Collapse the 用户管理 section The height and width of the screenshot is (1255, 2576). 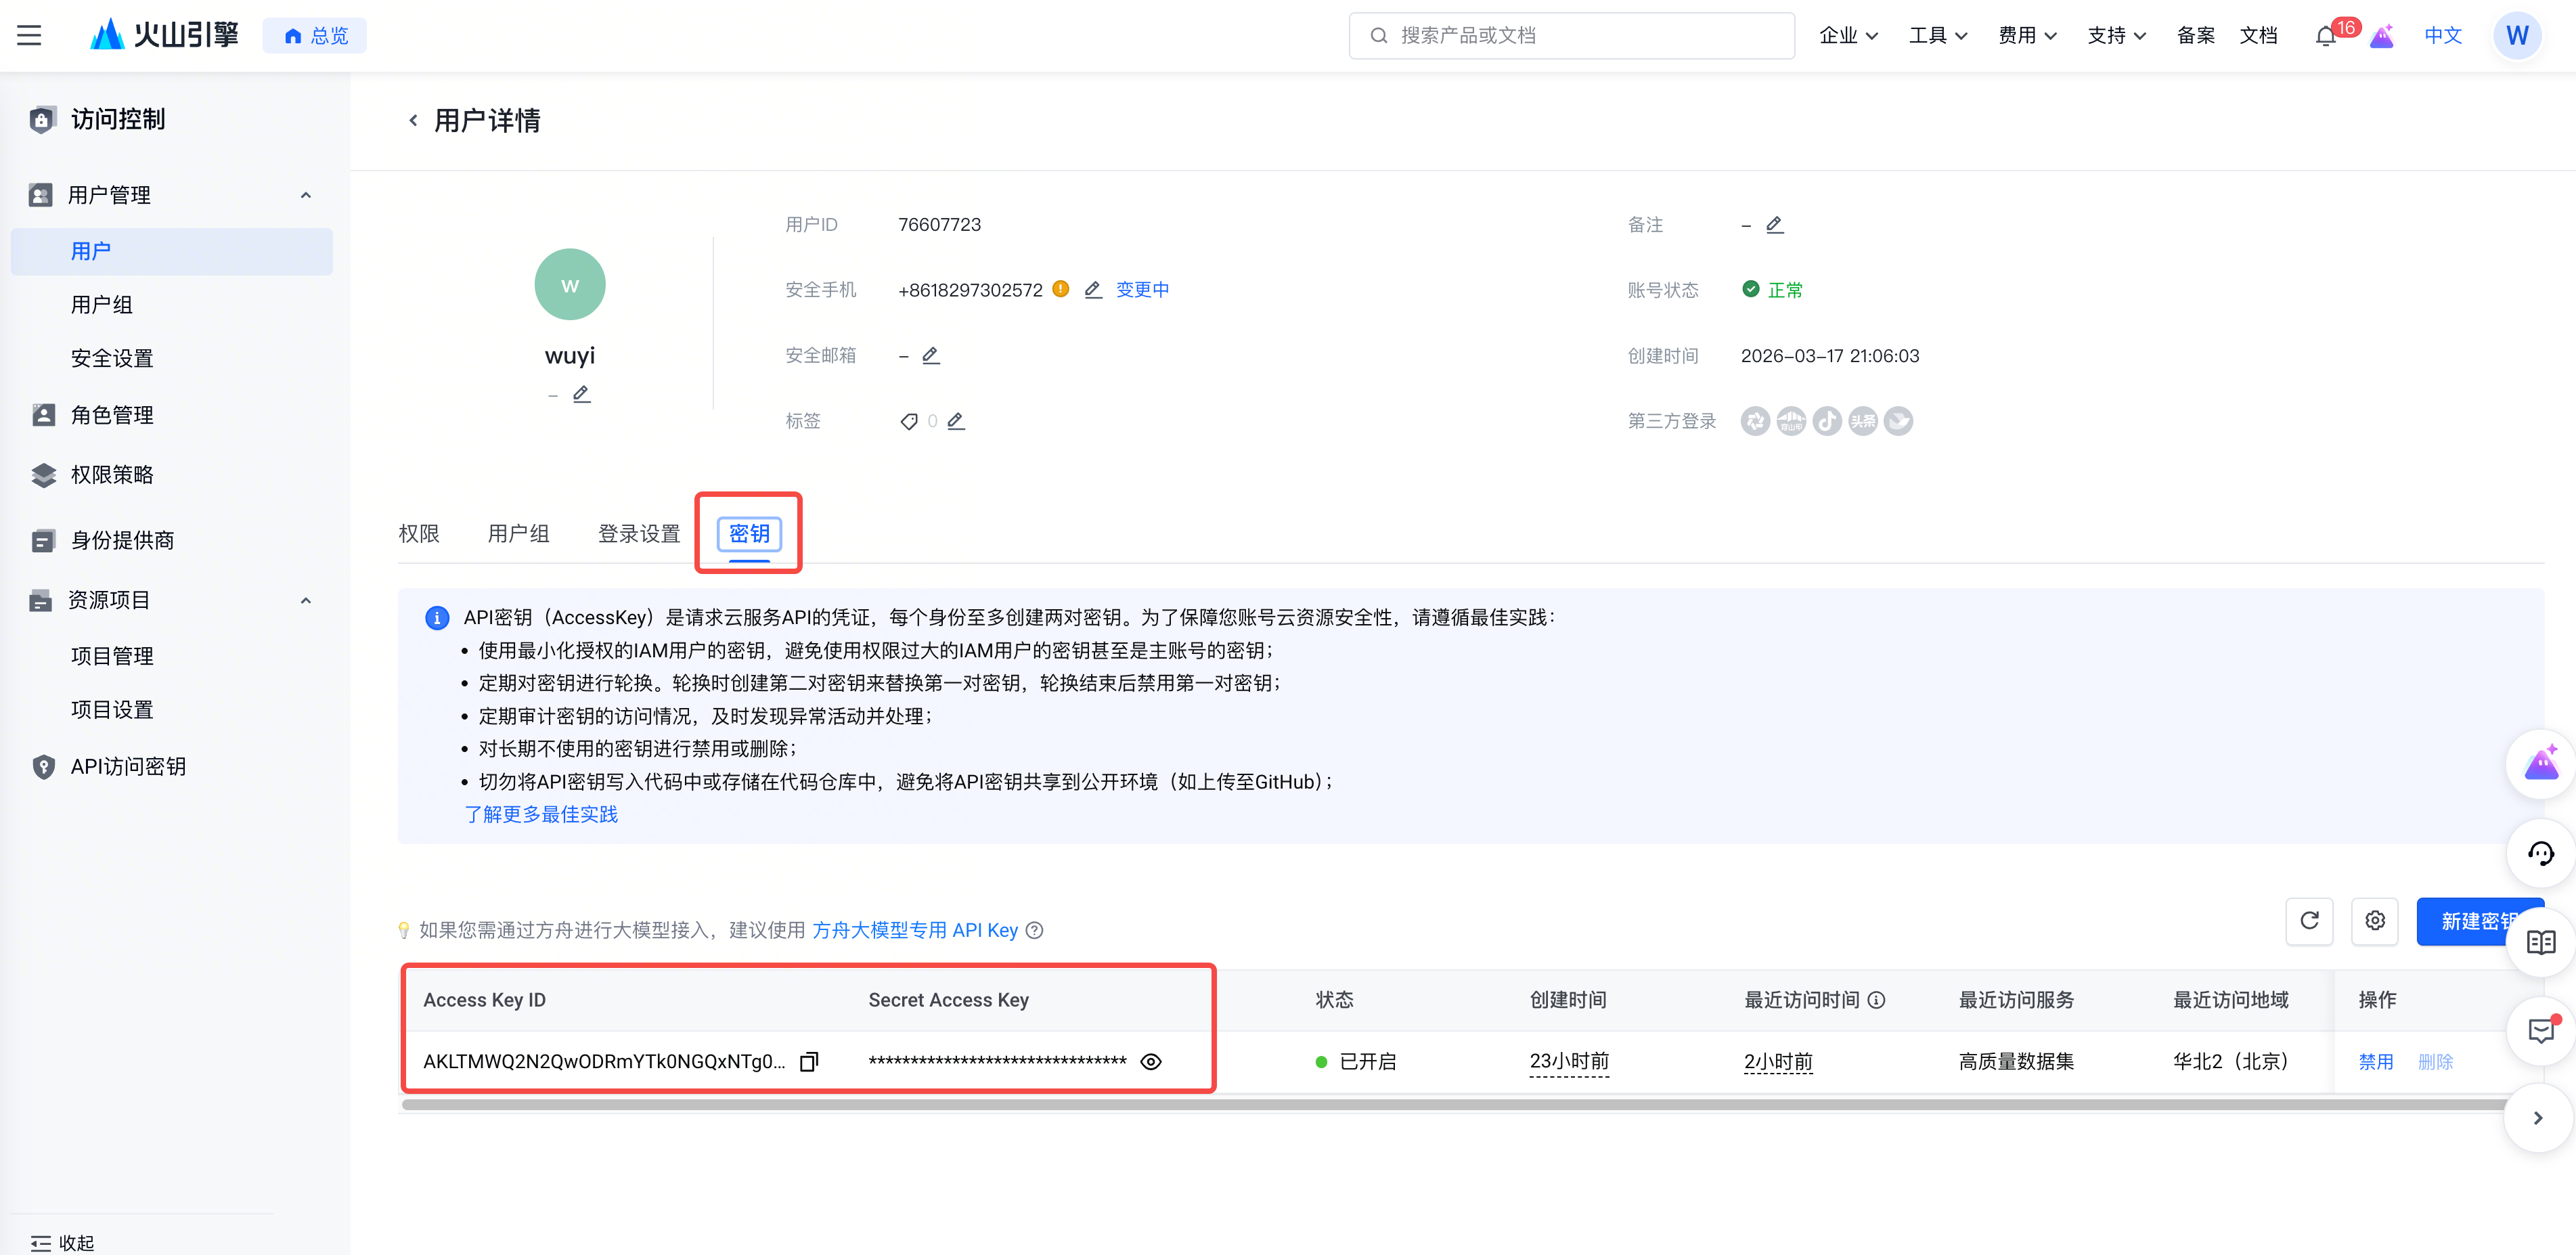[306, 195]
